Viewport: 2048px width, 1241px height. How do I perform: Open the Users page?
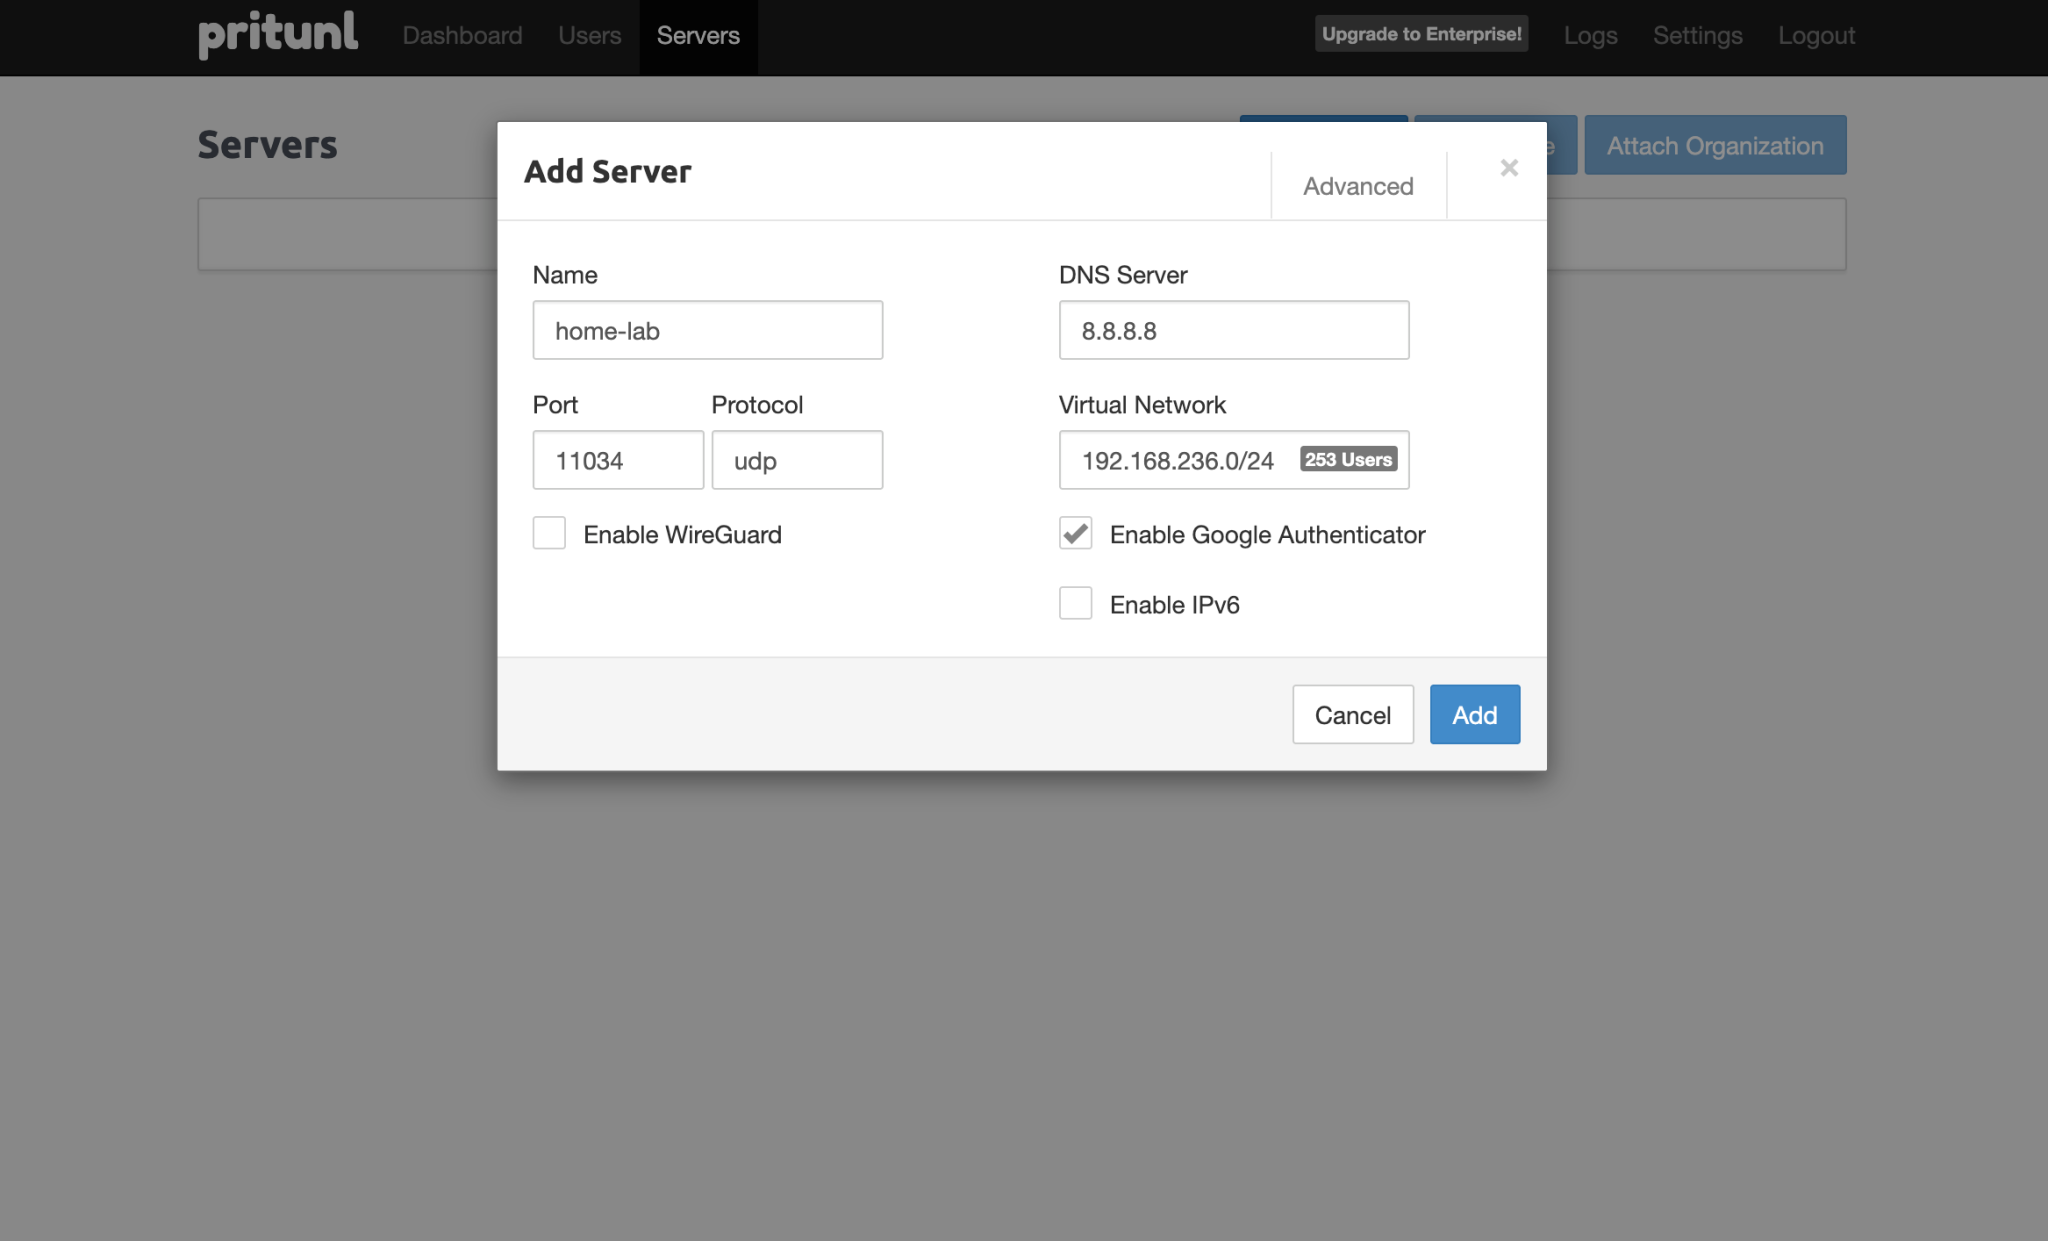coord(589,36)
